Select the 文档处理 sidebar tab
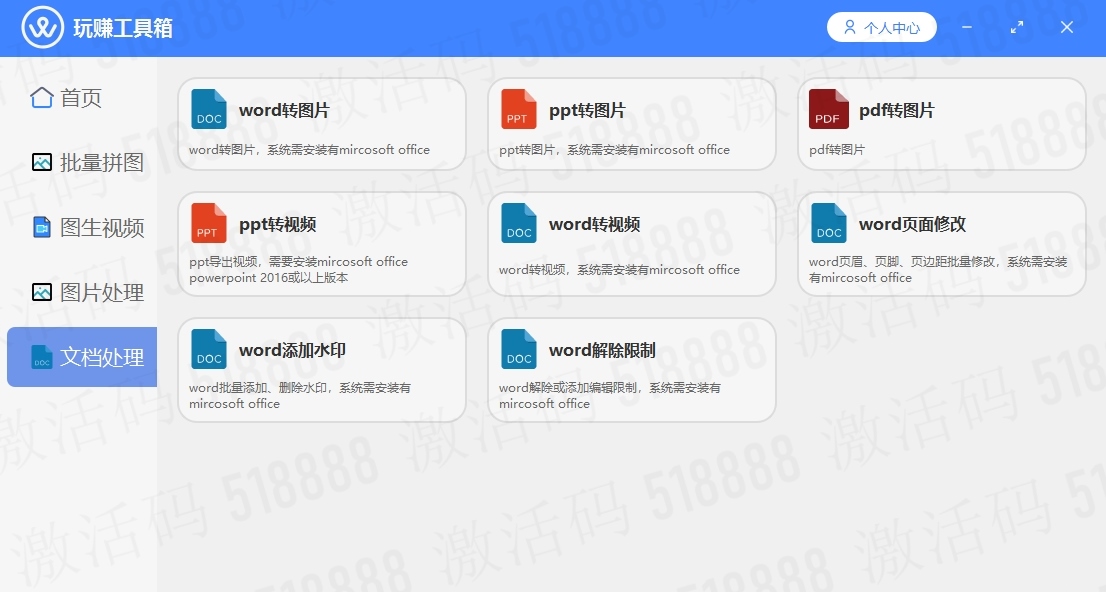1106x592 pixels. 82,357
